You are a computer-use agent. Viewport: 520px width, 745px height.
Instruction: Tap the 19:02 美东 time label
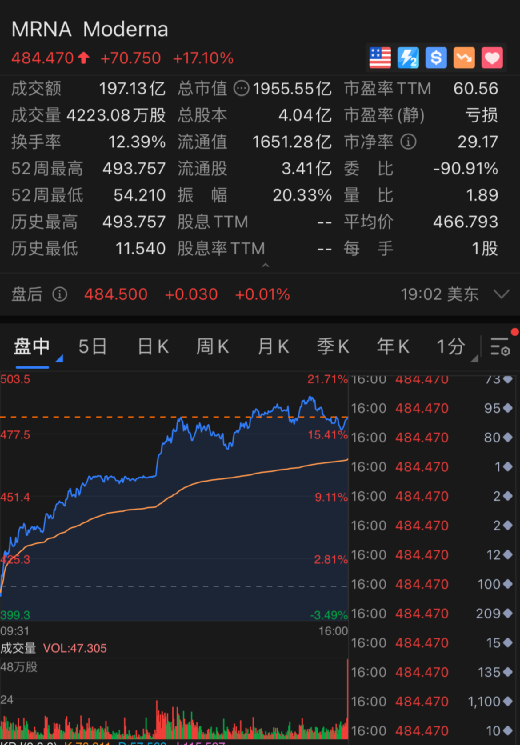[x=440, y=295]
